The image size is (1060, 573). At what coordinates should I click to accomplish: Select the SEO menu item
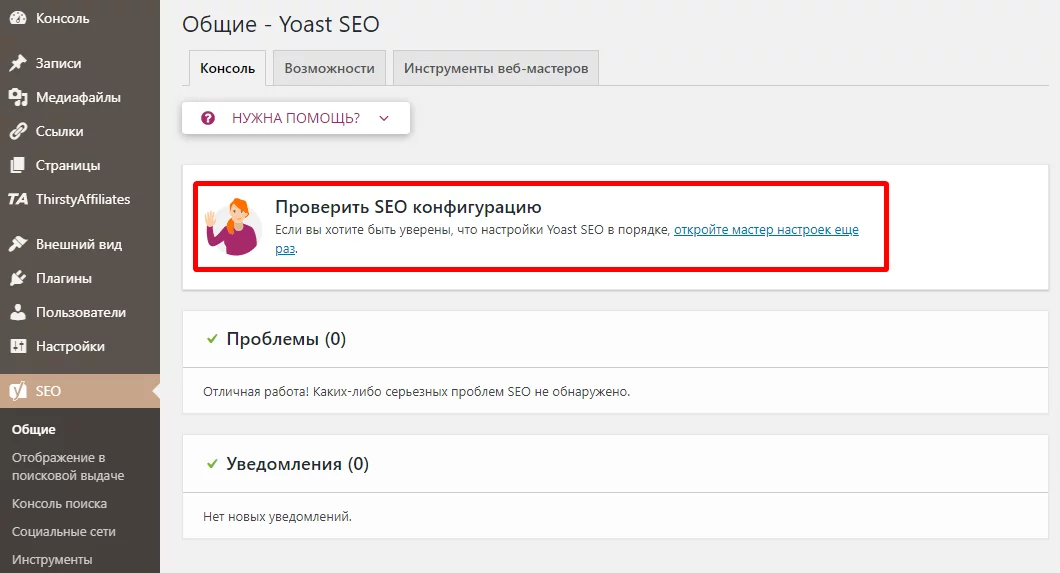coord(80,391)
